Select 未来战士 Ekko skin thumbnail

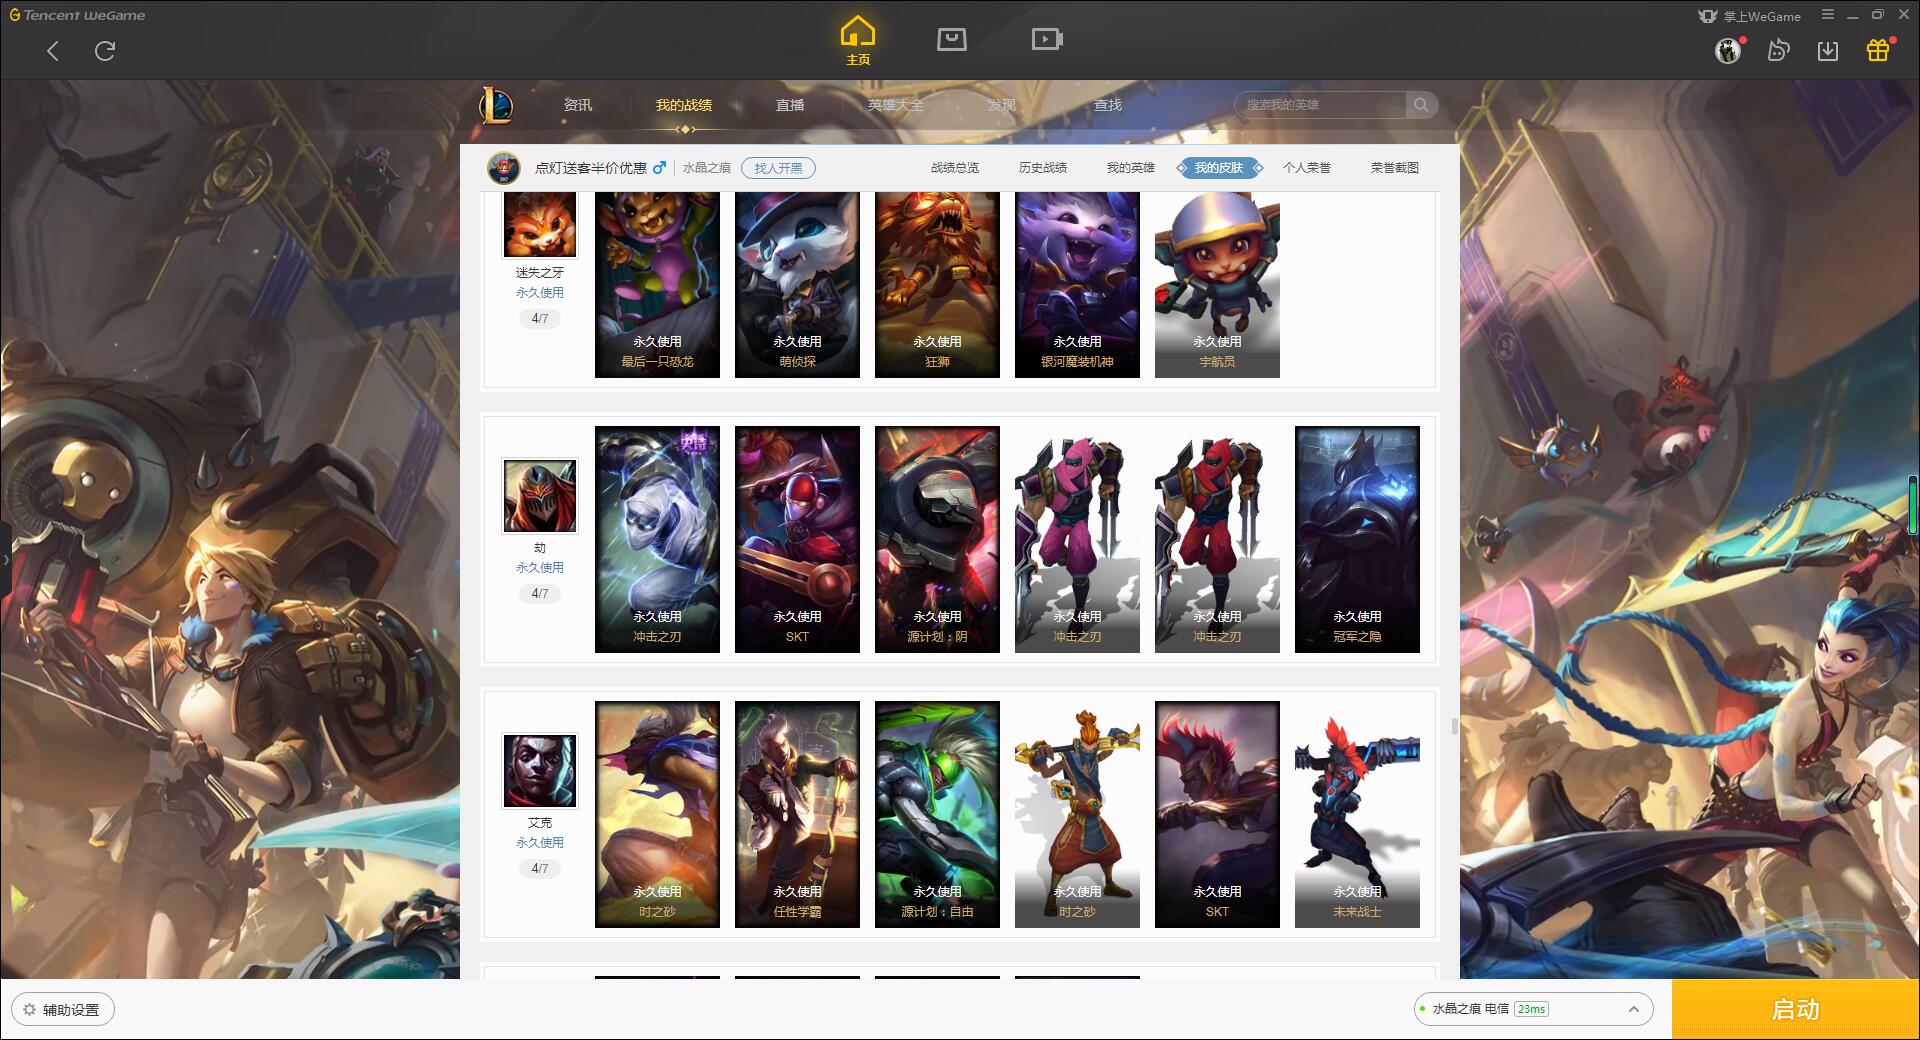coord(1357,814)
